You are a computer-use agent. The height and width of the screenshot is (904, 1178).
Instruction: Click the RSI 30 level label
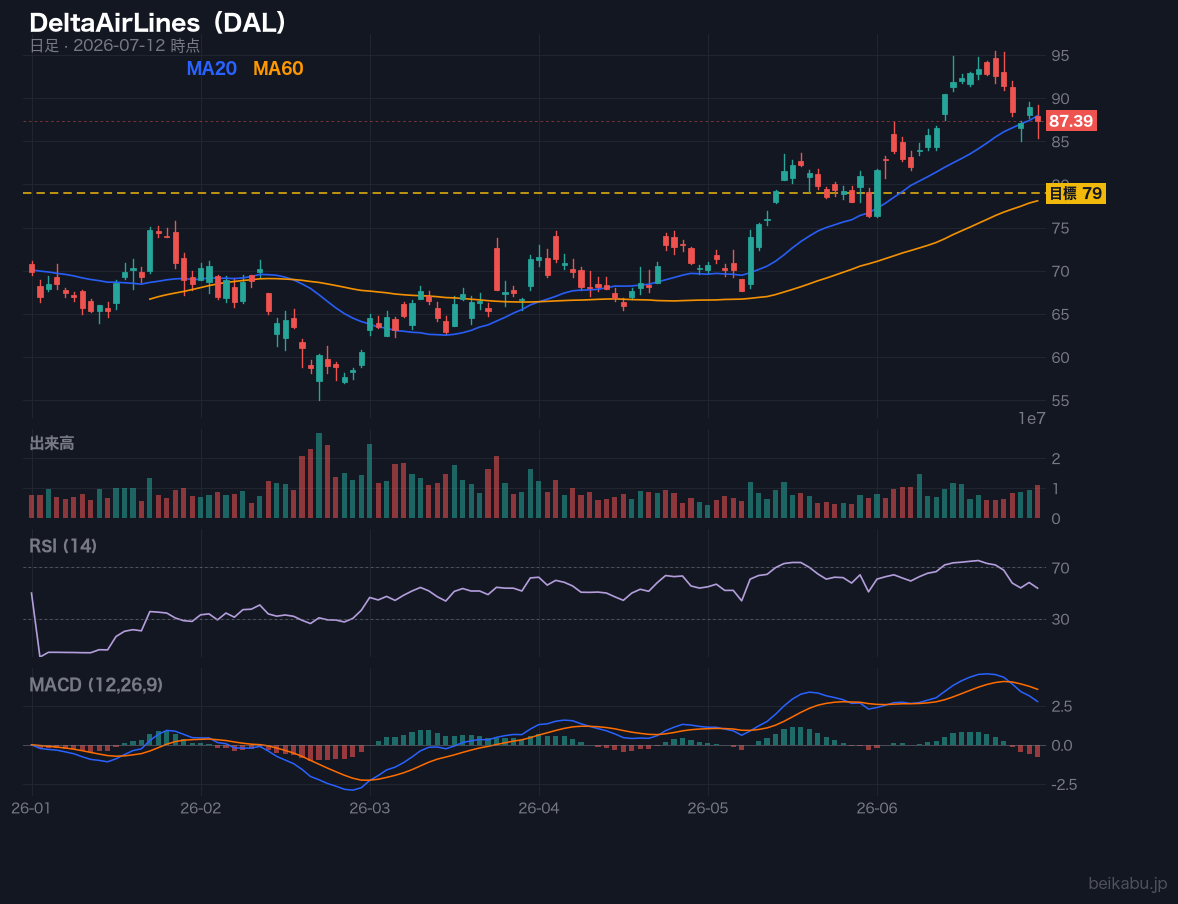[1060, 619]
